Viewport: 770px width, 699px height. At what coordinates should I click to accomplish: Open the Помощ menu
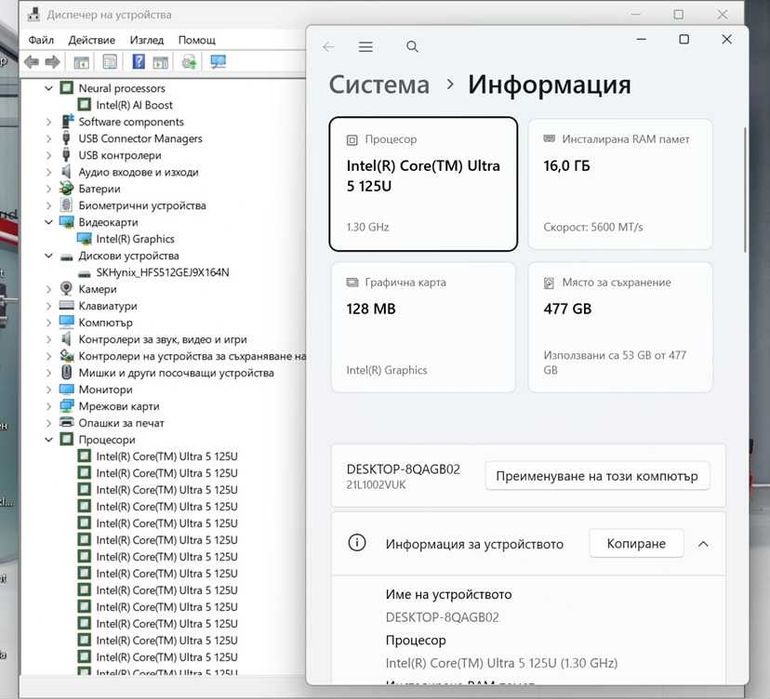197,40
